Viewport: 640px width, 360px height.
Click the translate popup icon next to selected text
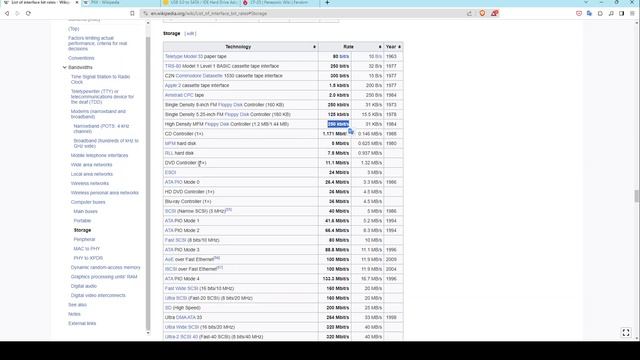[351, 131]
